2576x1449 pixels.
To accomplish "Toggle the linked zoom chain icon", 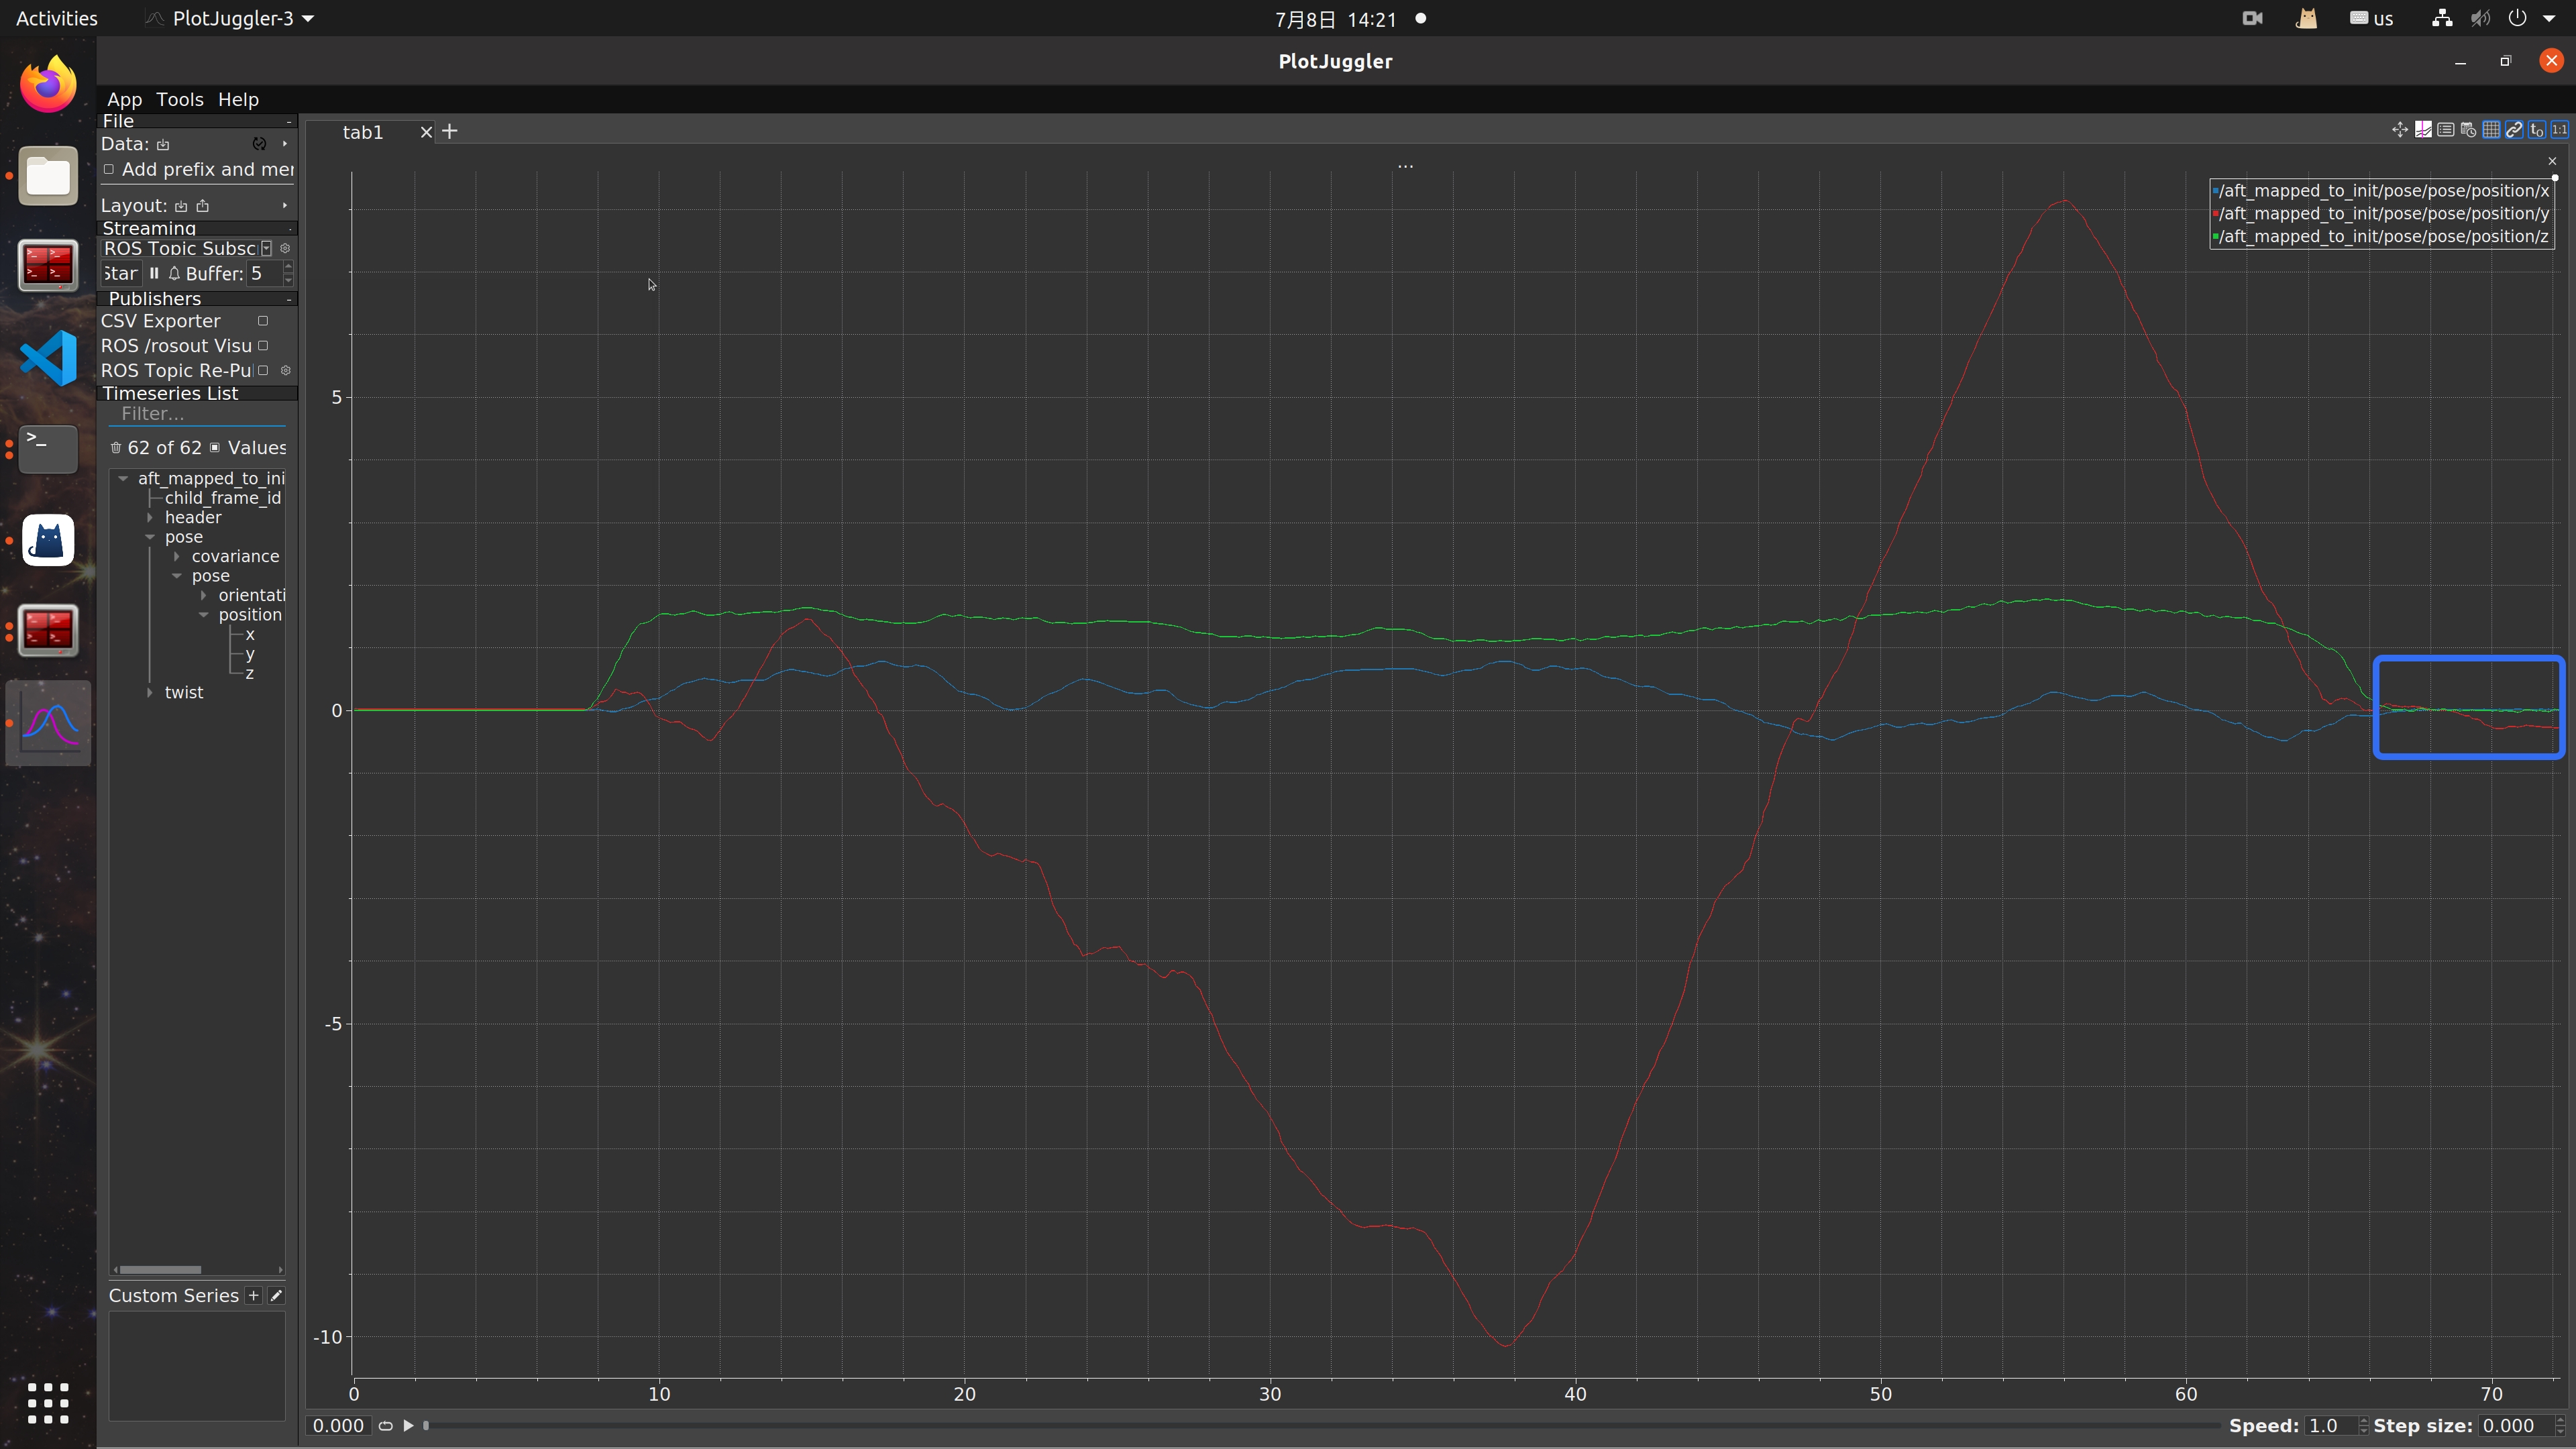I will [2514, 130].
